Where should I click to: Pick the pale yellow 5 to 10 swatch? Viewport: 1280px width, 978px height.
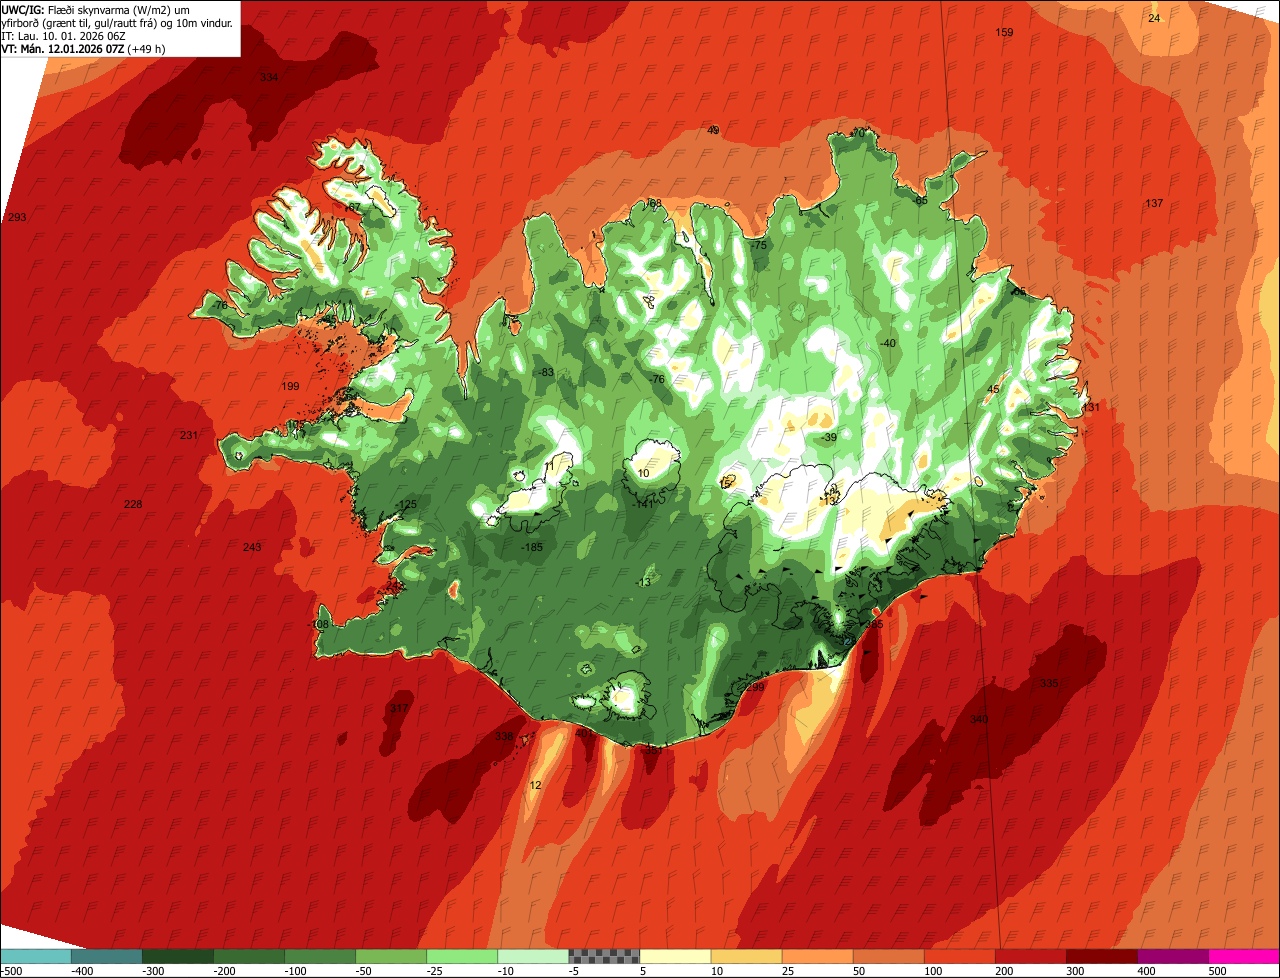pos(675,955)
